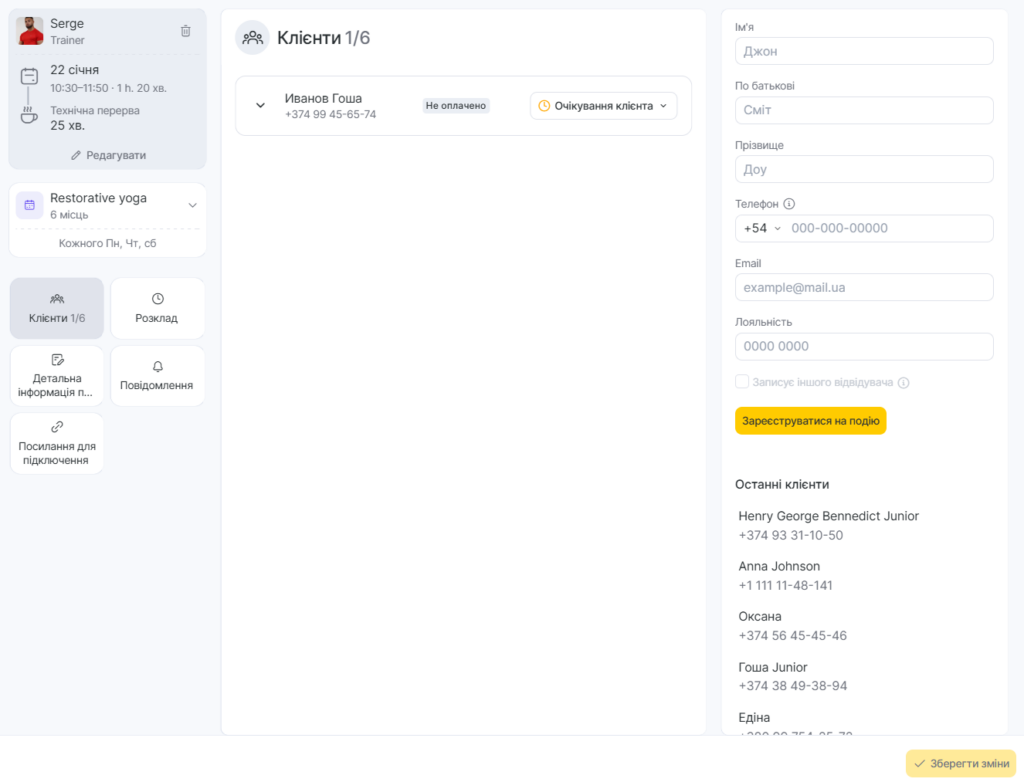
Task: Open the Очікування клієнта status dropdown
Action: coord(603,106)
